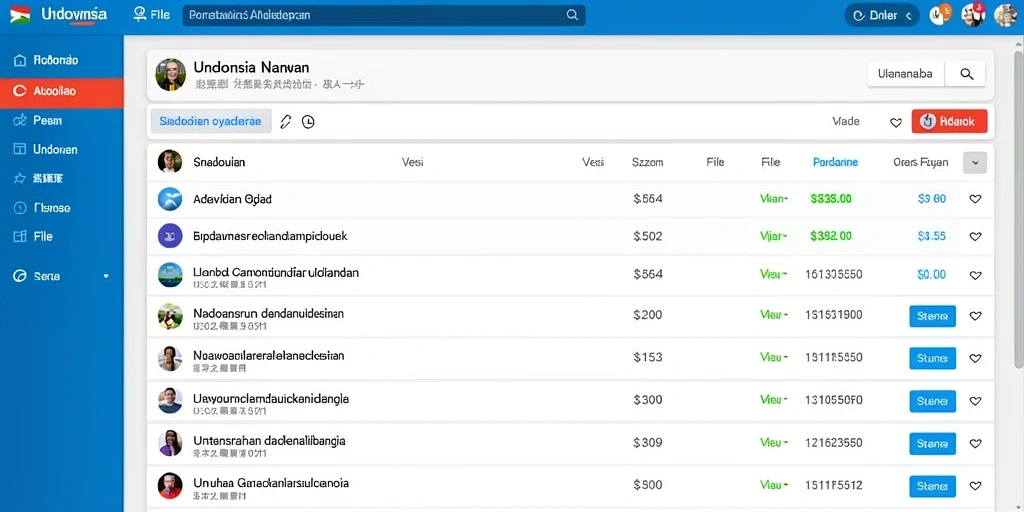Select the star icon in the sidebar
Viewport: 1024px width, 512px height.
(x=20, y=178)
